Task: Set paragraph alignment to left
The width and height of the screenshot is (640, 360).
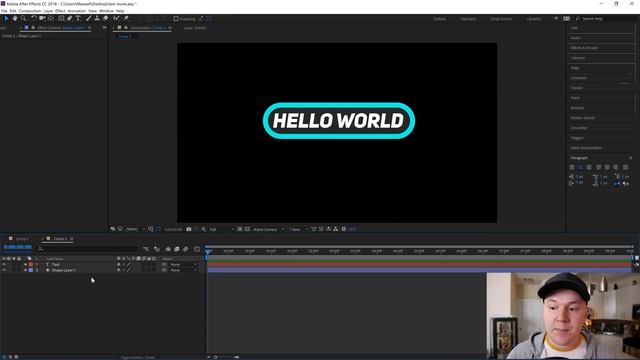Action: click(x=572, y=167)
